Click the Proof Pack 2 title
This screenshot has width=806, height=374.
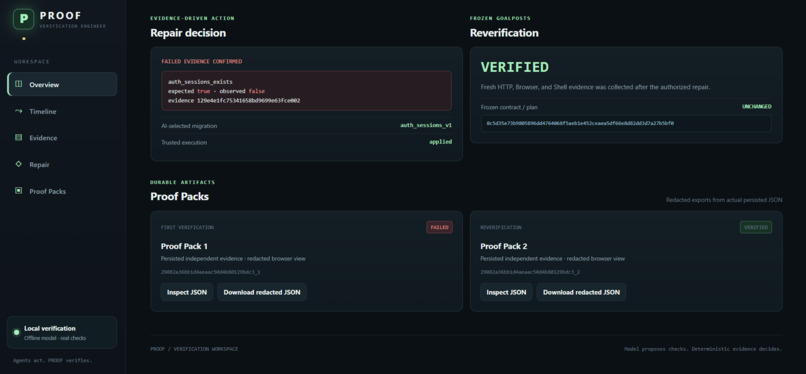point(504,246)
